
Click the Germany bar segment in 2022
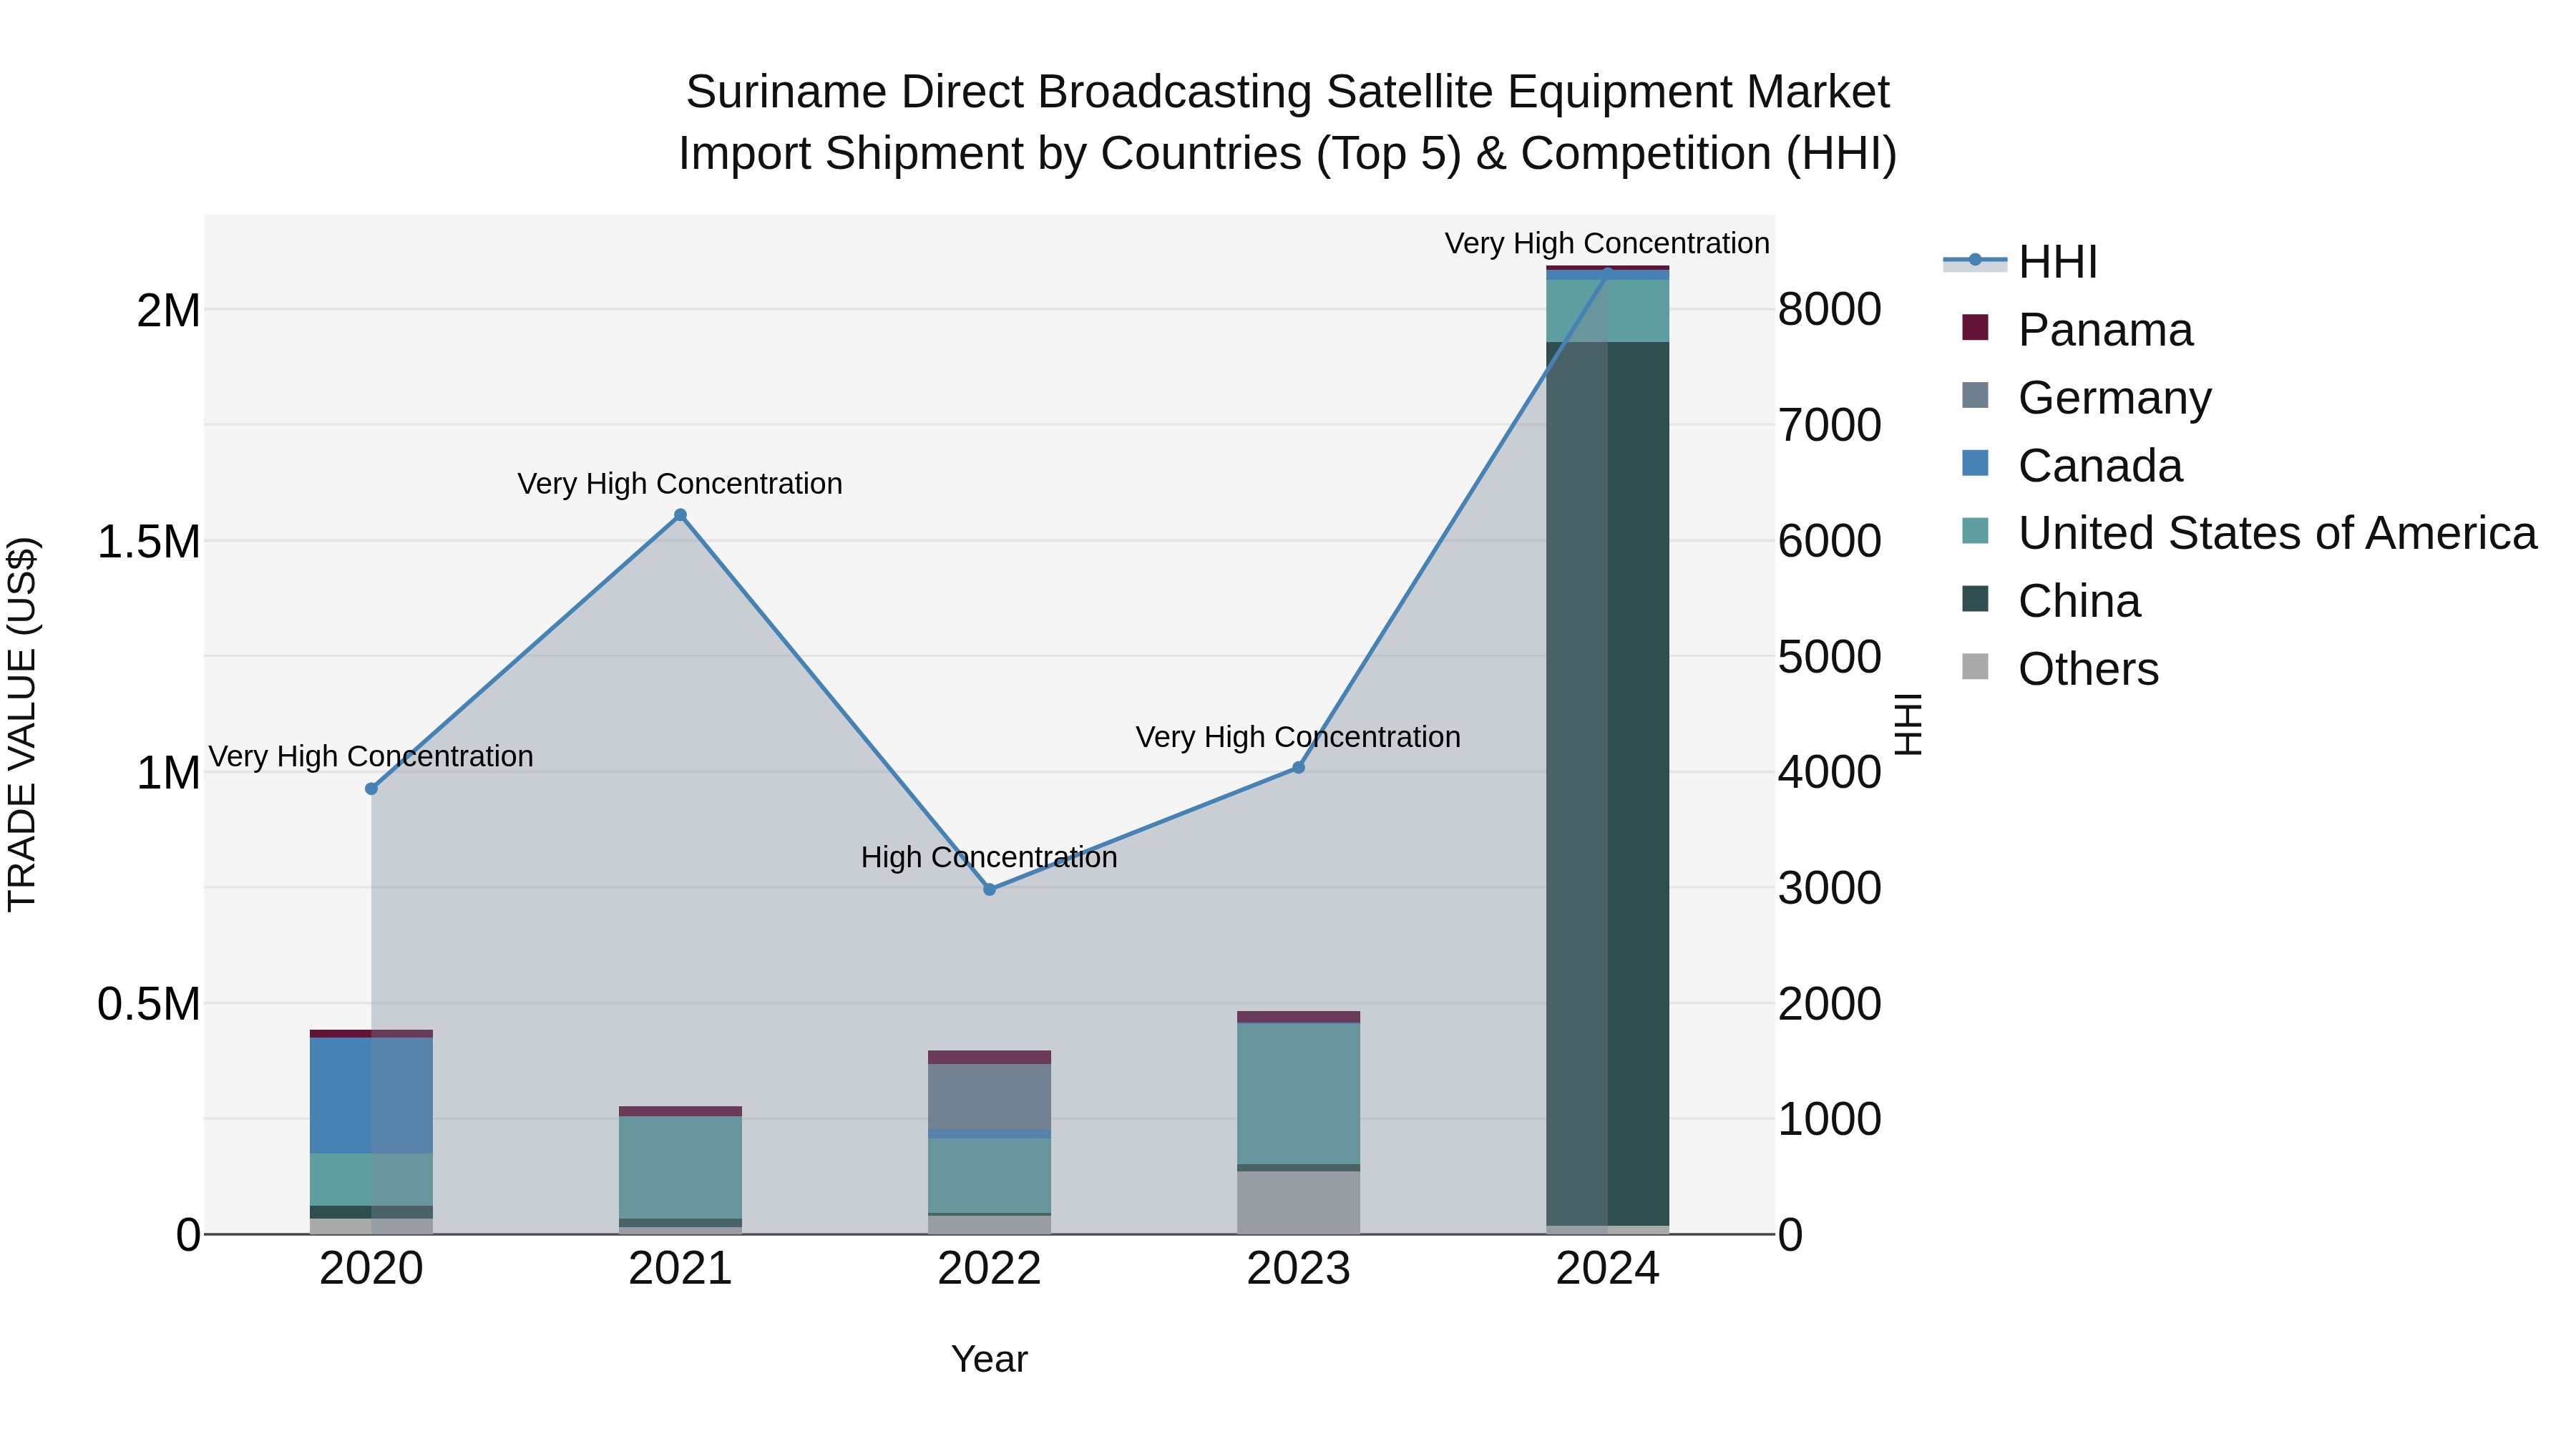coord(989,1097)
